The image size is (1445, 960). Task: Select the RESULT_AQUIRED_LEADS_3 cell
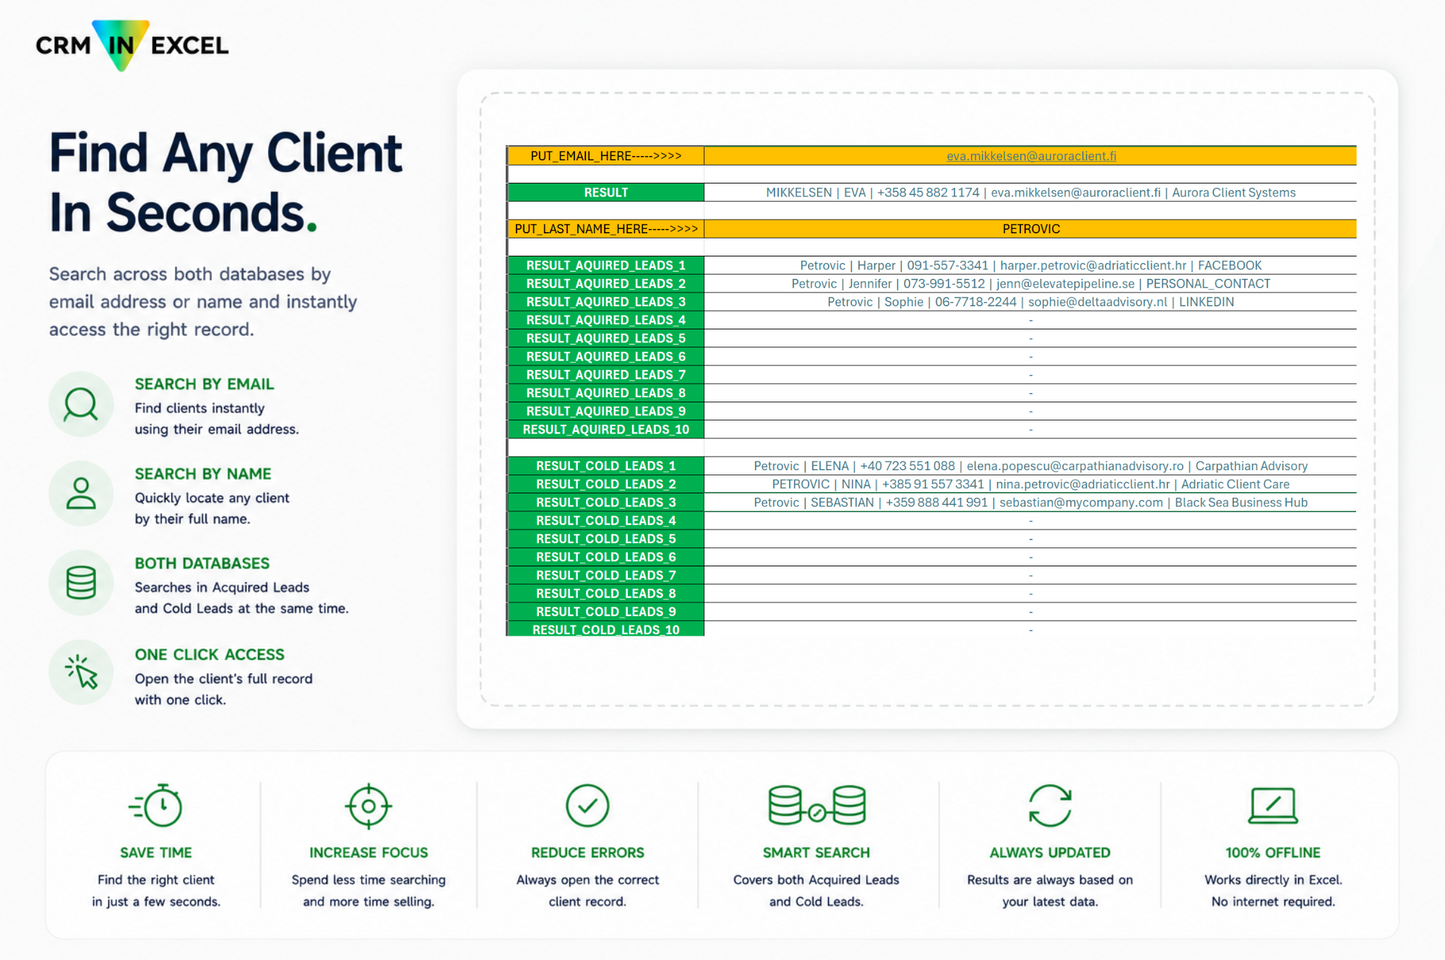coord(606,302)
